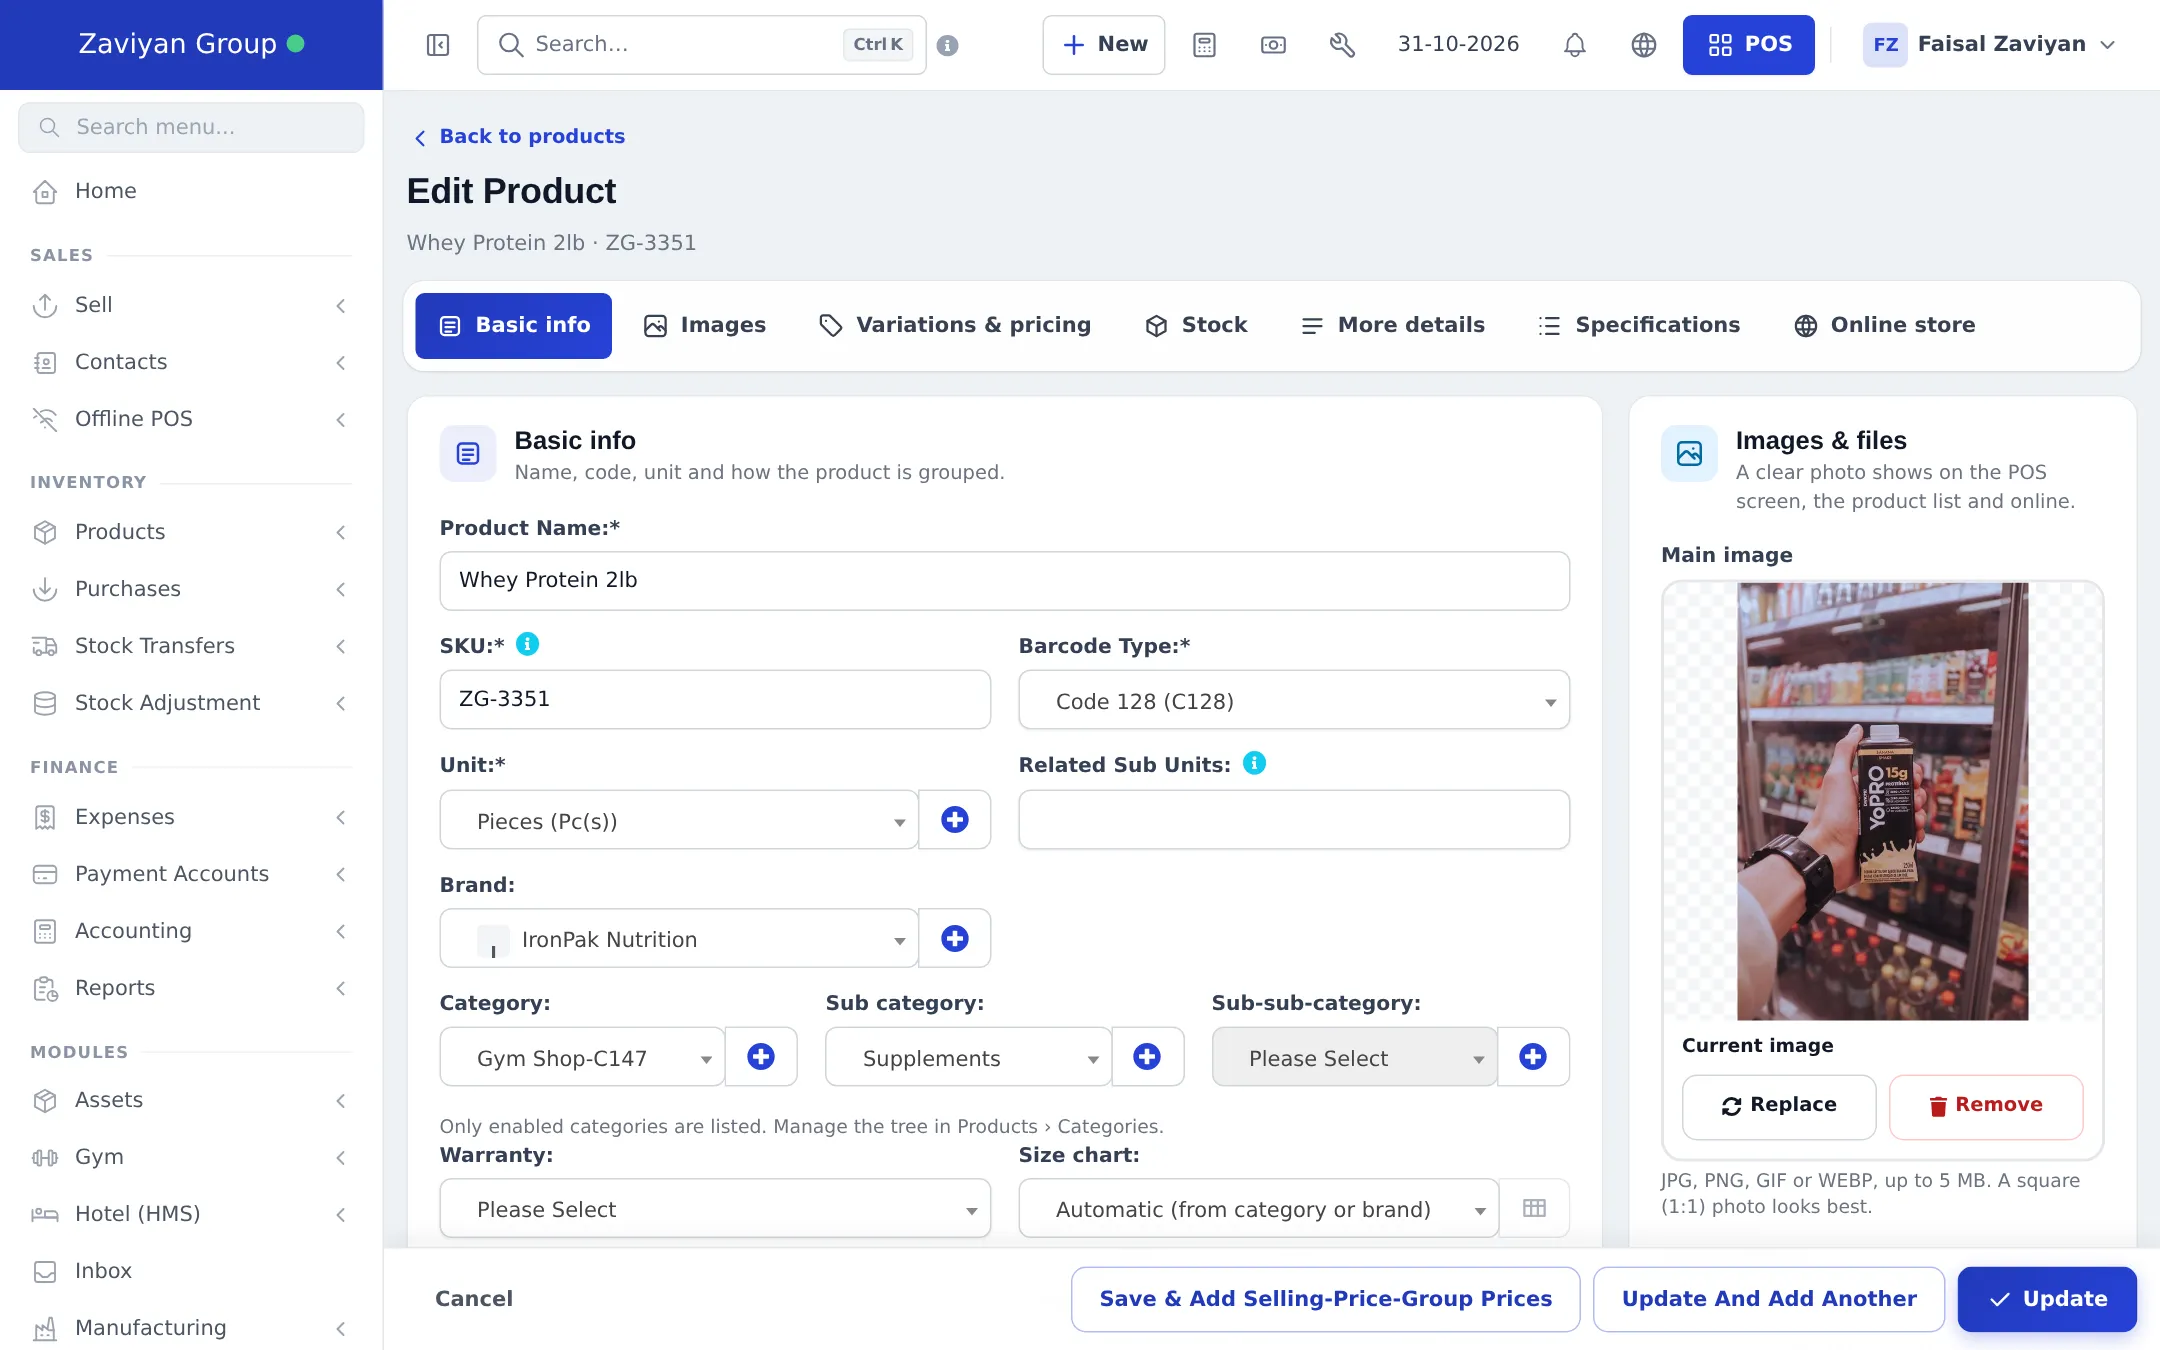Open the notifications bell
The width and height of the screenshot is (2160, 1350).
click(x=1575, y=45)
